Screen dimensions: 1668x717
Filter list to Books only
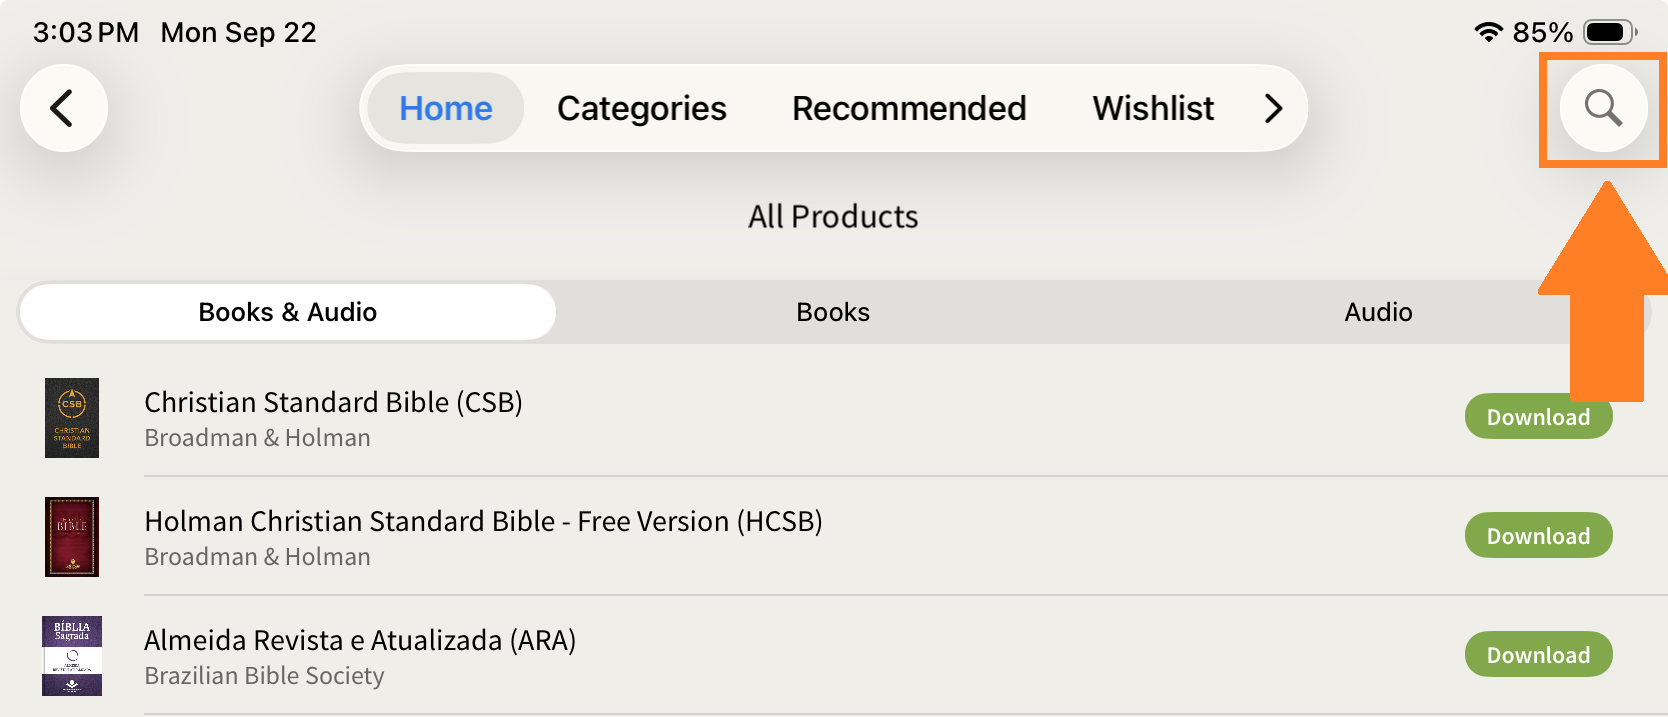tap(833, 312)
